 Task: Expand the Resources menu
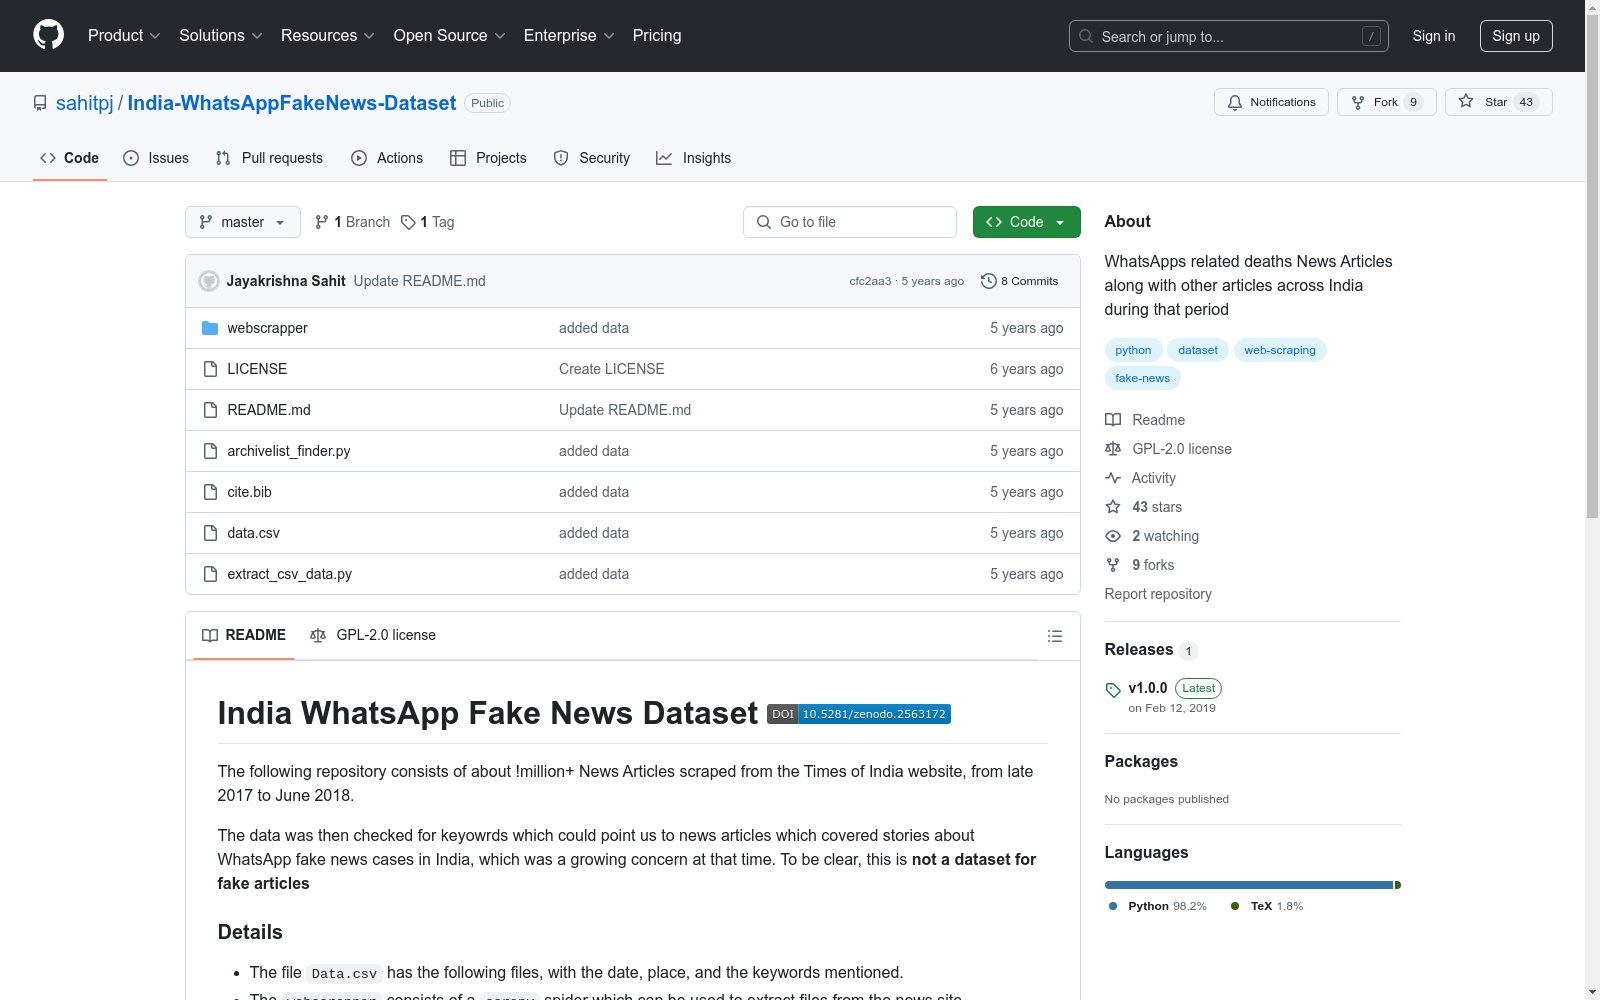tap(328, 35)
